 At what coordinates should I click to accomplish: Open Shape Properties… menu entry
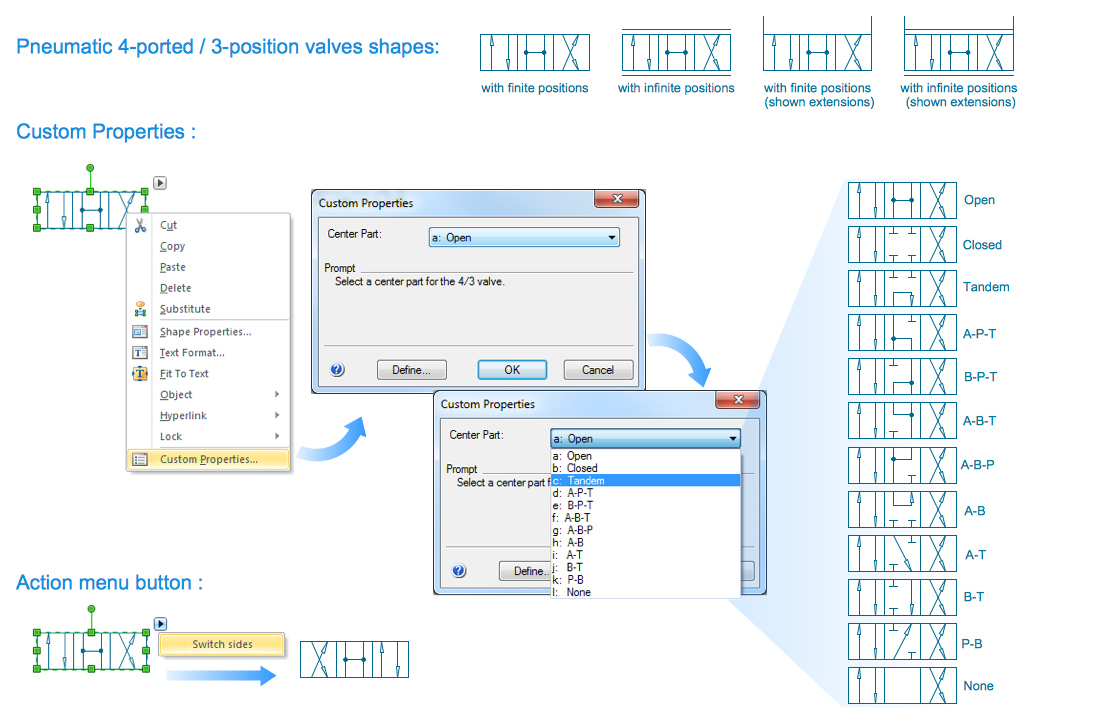pos(209,332)
